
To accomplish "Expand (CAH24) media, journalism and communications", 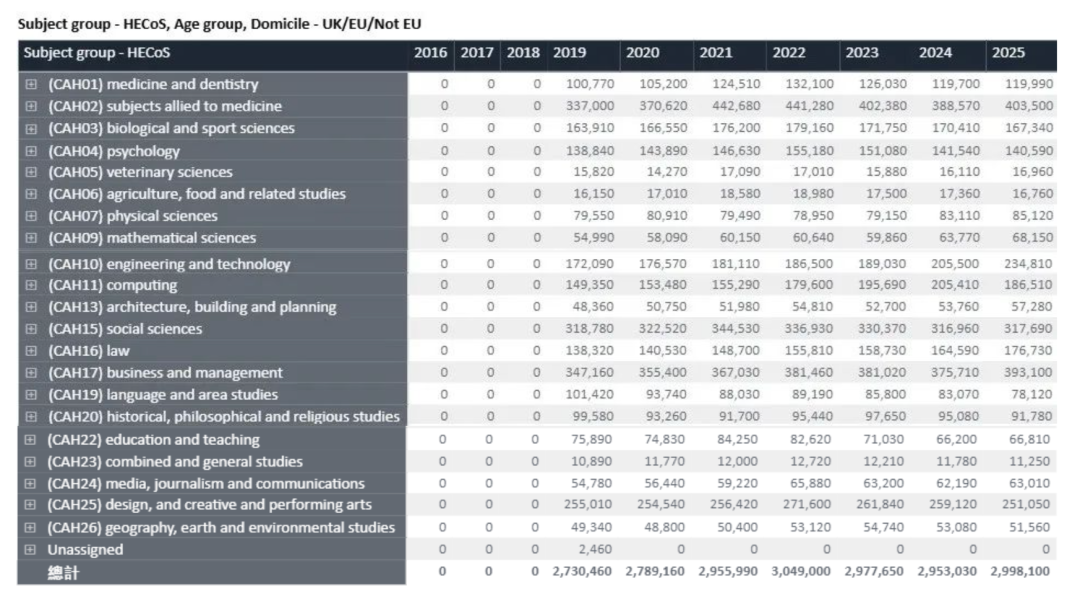I will click(30, 484).
